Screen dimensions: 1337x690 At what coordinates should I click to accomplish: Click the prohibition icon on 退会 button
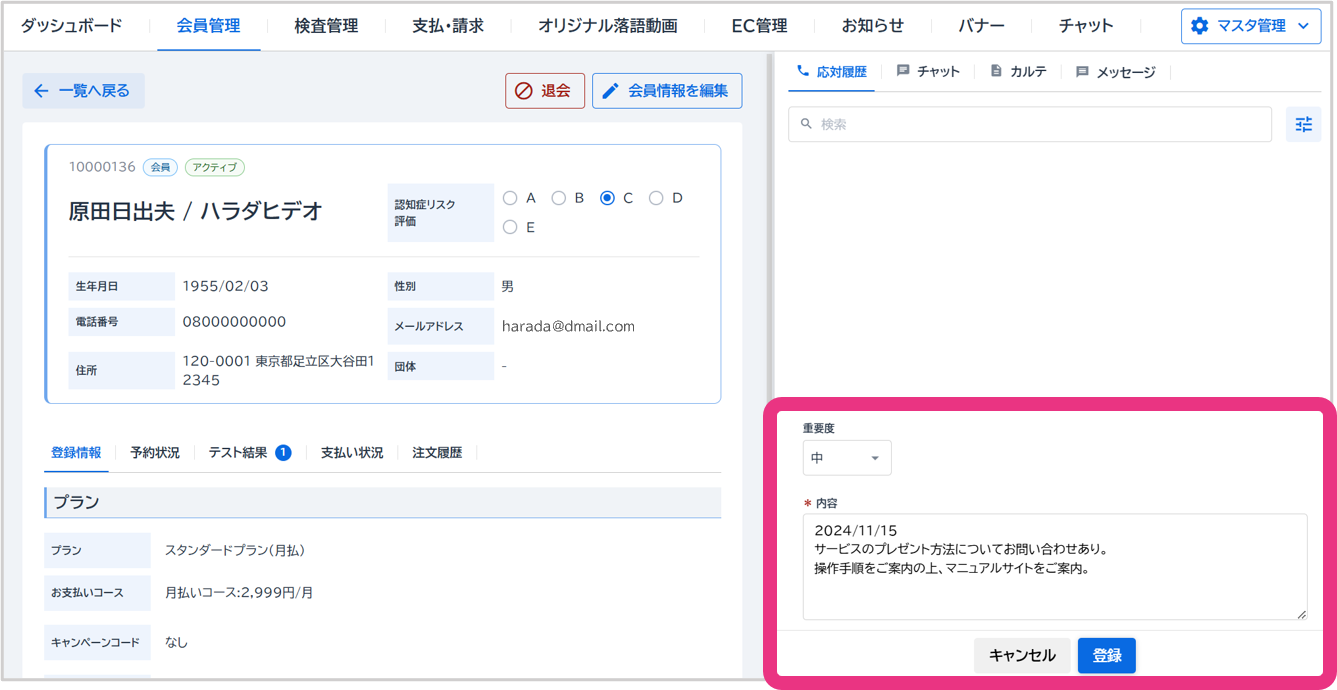coord(523,91)
